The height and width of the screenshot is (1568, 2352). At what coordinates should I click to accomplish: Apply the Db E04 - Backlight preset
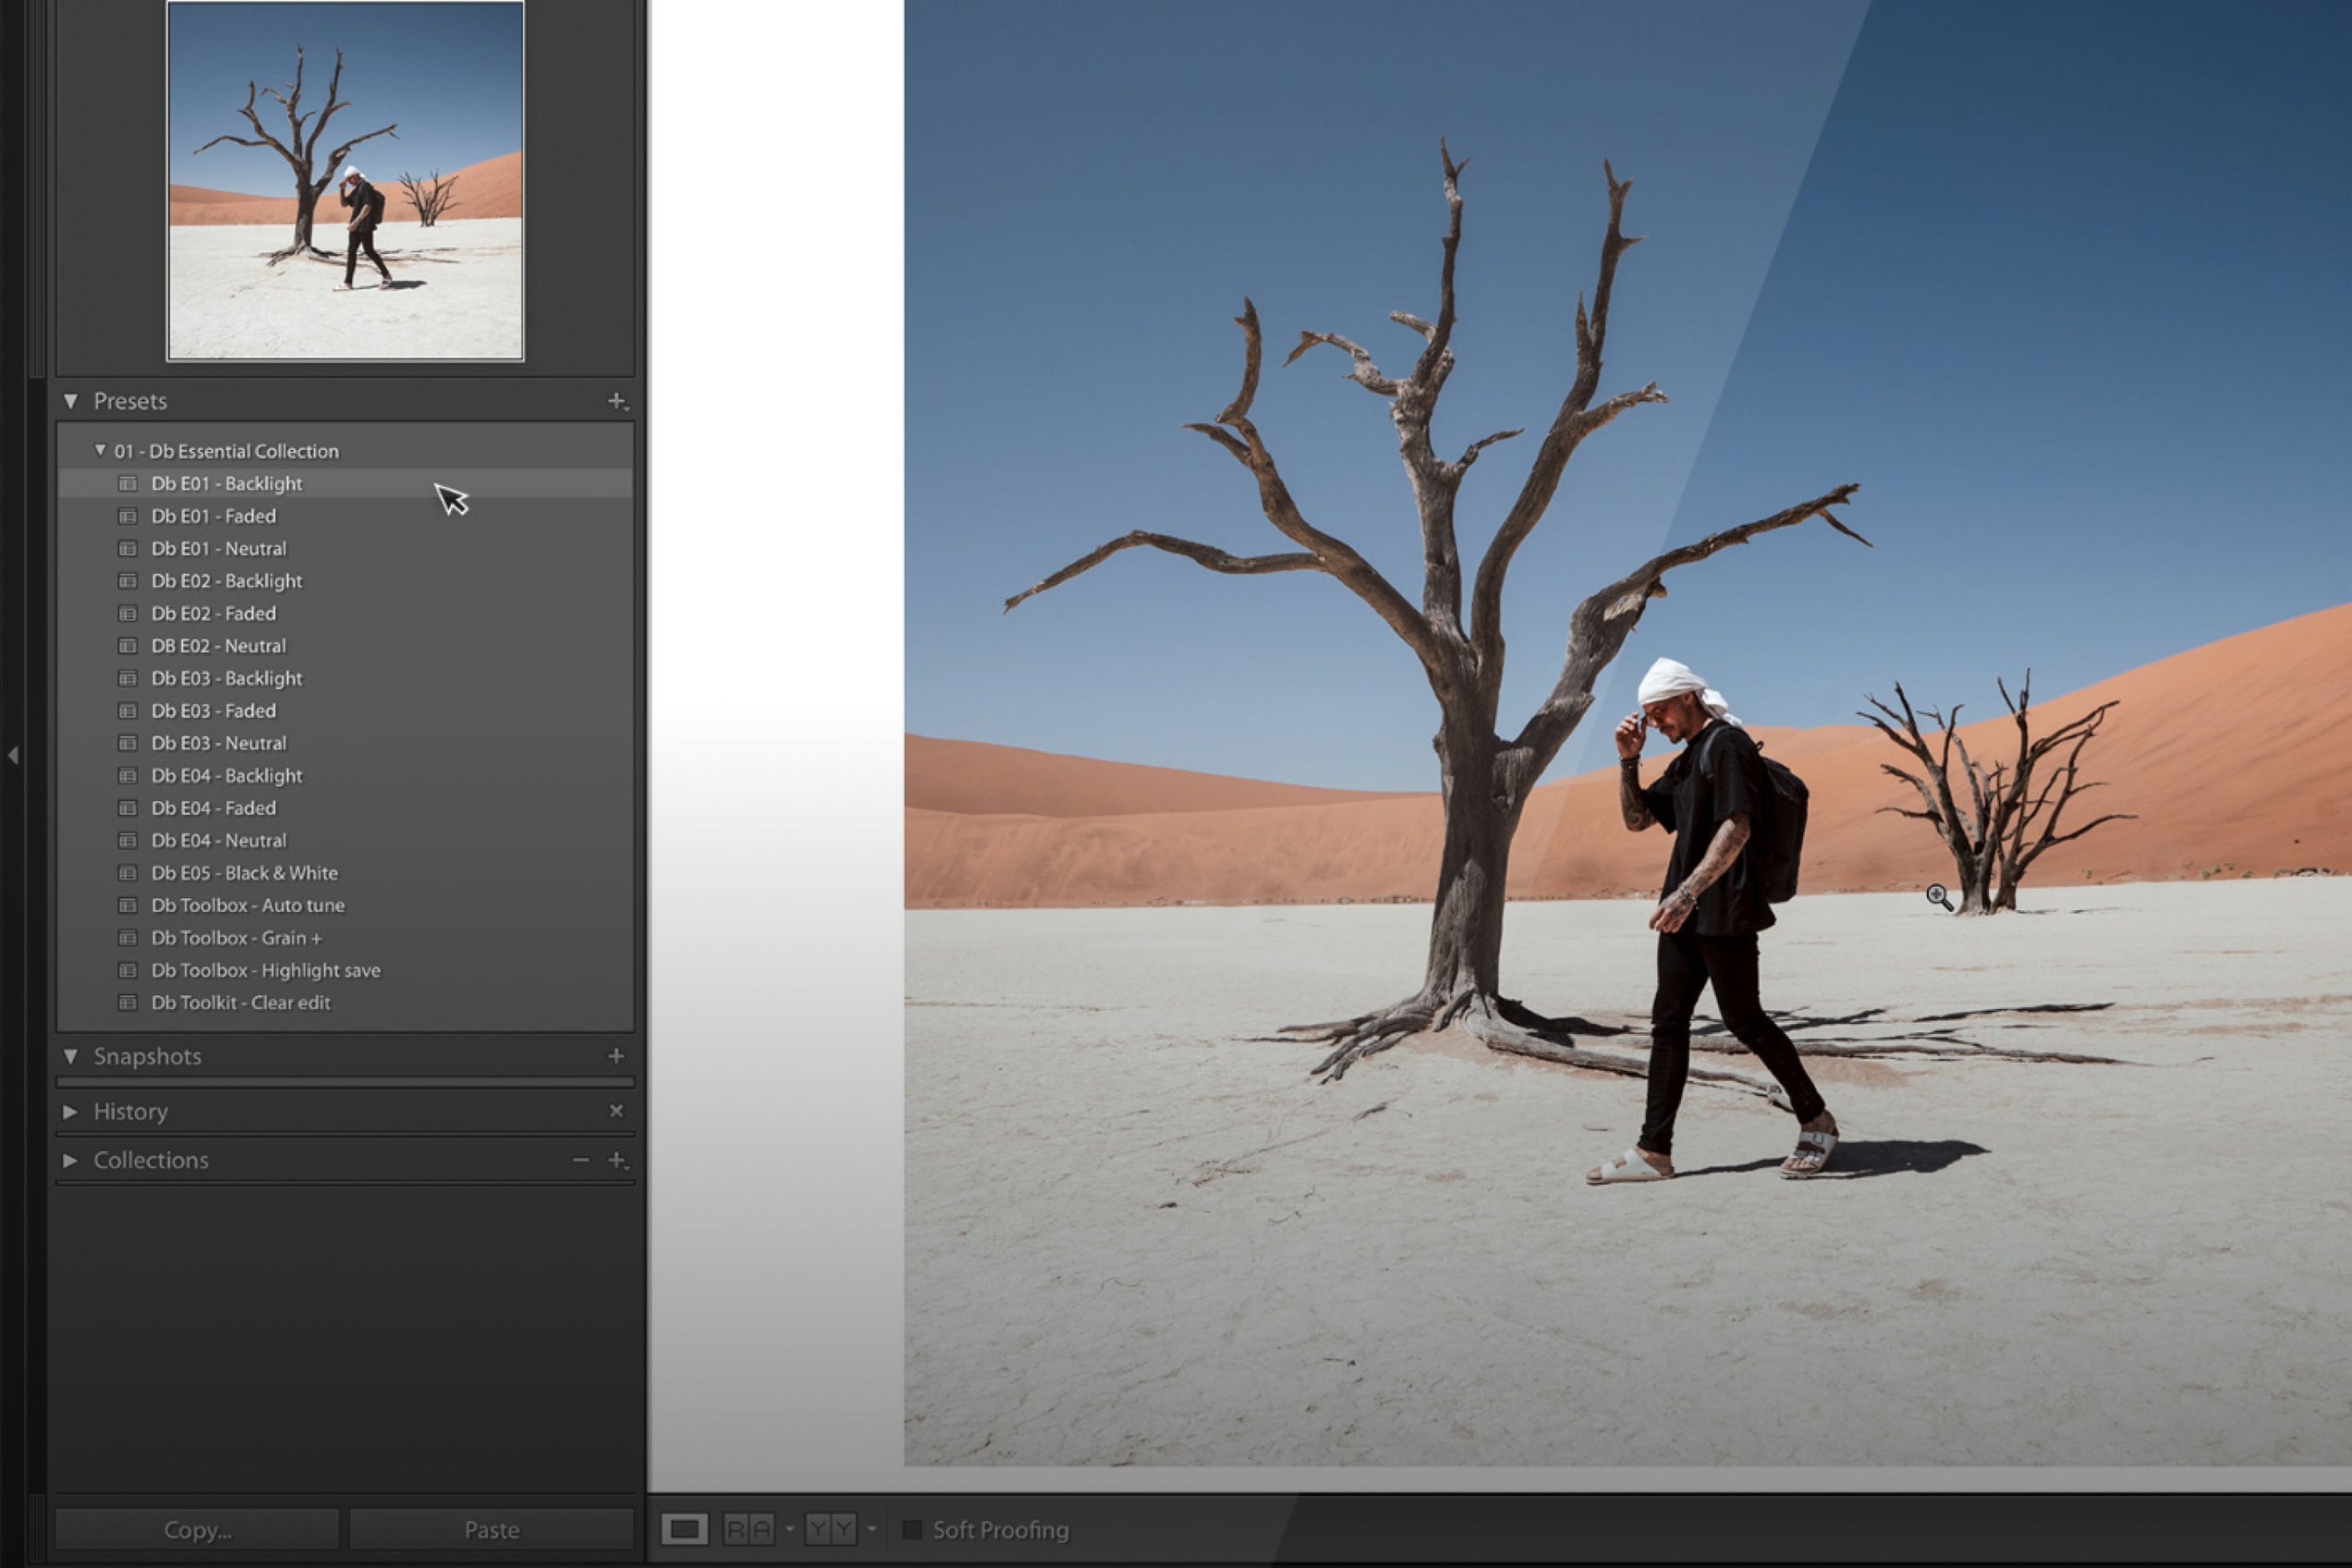click(345, 776)
